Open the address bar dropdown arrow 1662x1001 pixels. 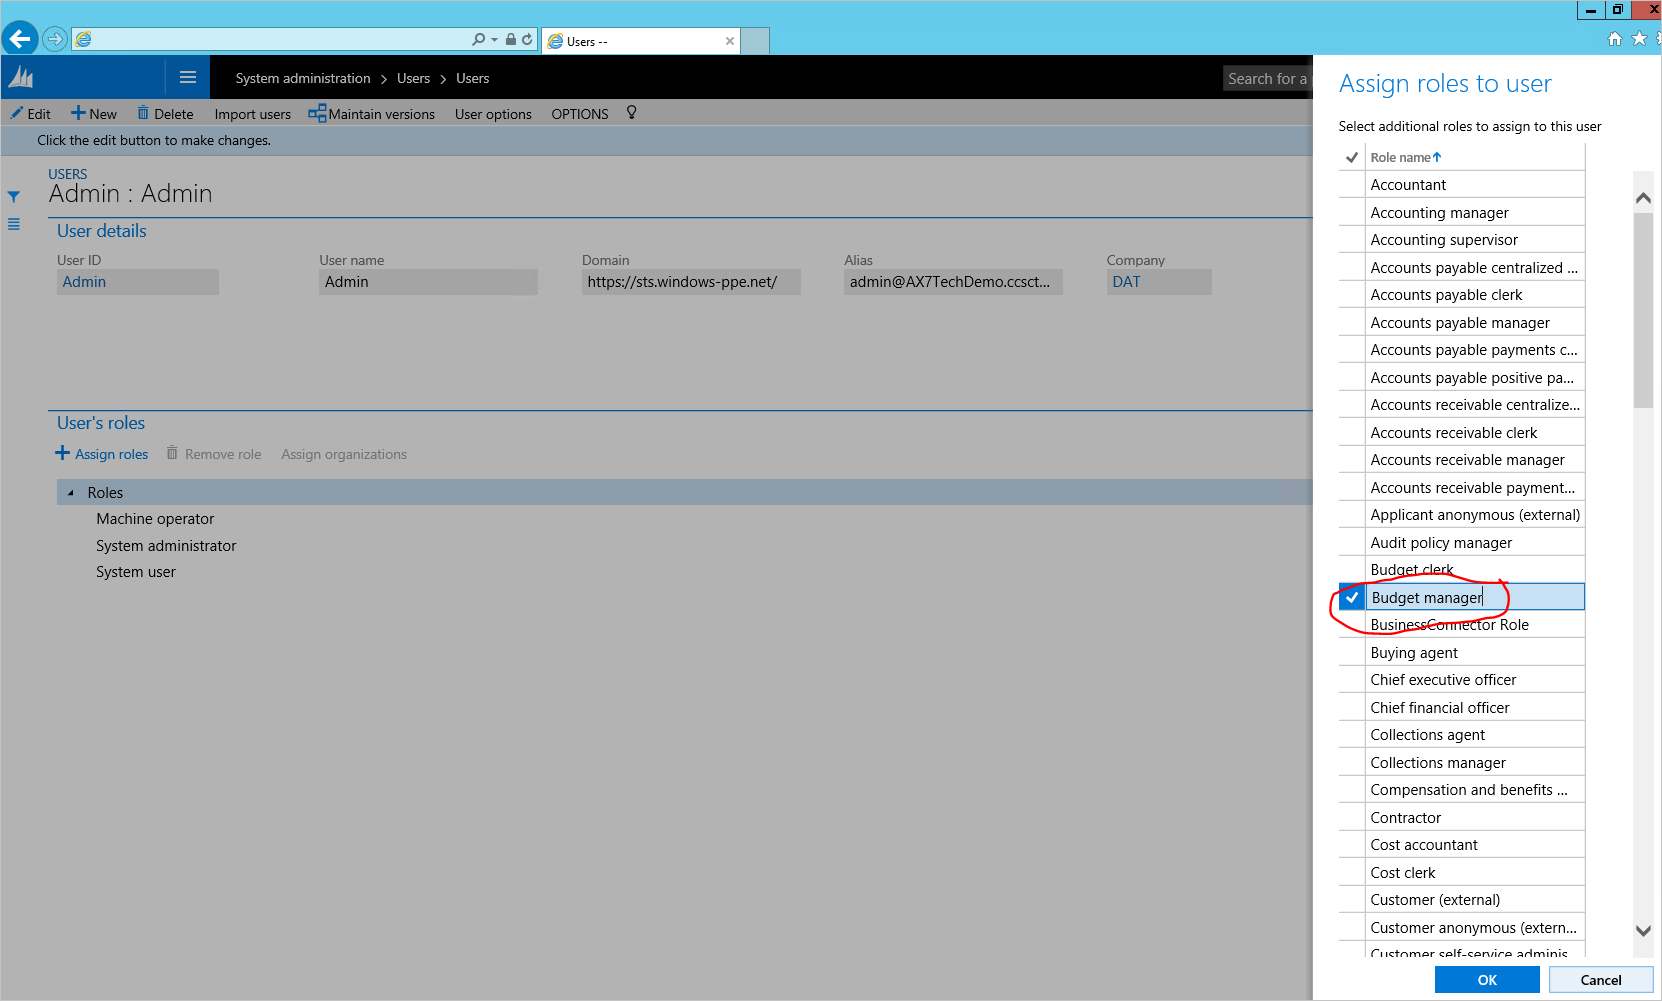(494, 40)
